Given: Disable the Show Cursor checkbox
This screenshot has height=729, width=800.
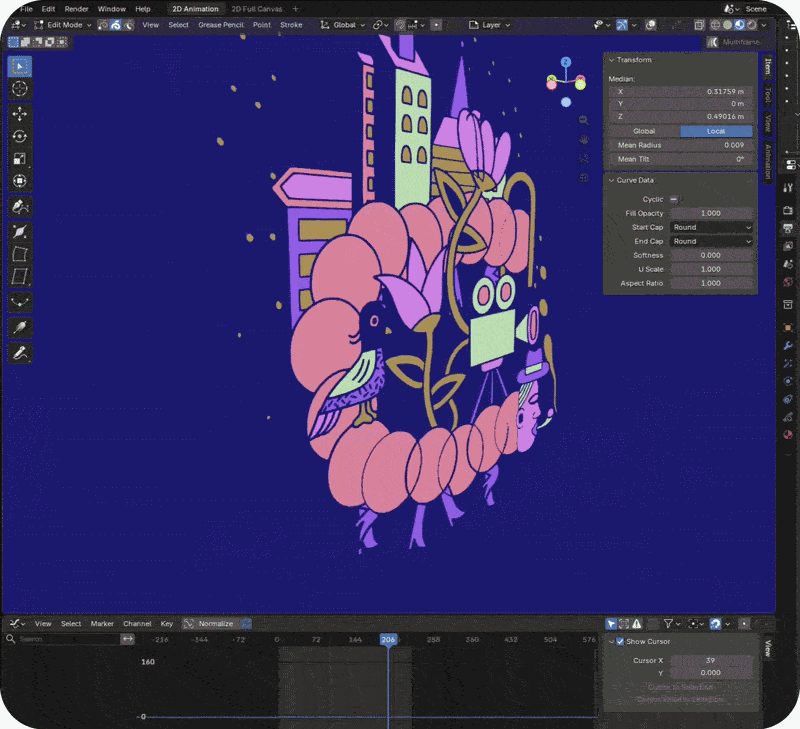Looking at the screenshot, I should 620,641.
